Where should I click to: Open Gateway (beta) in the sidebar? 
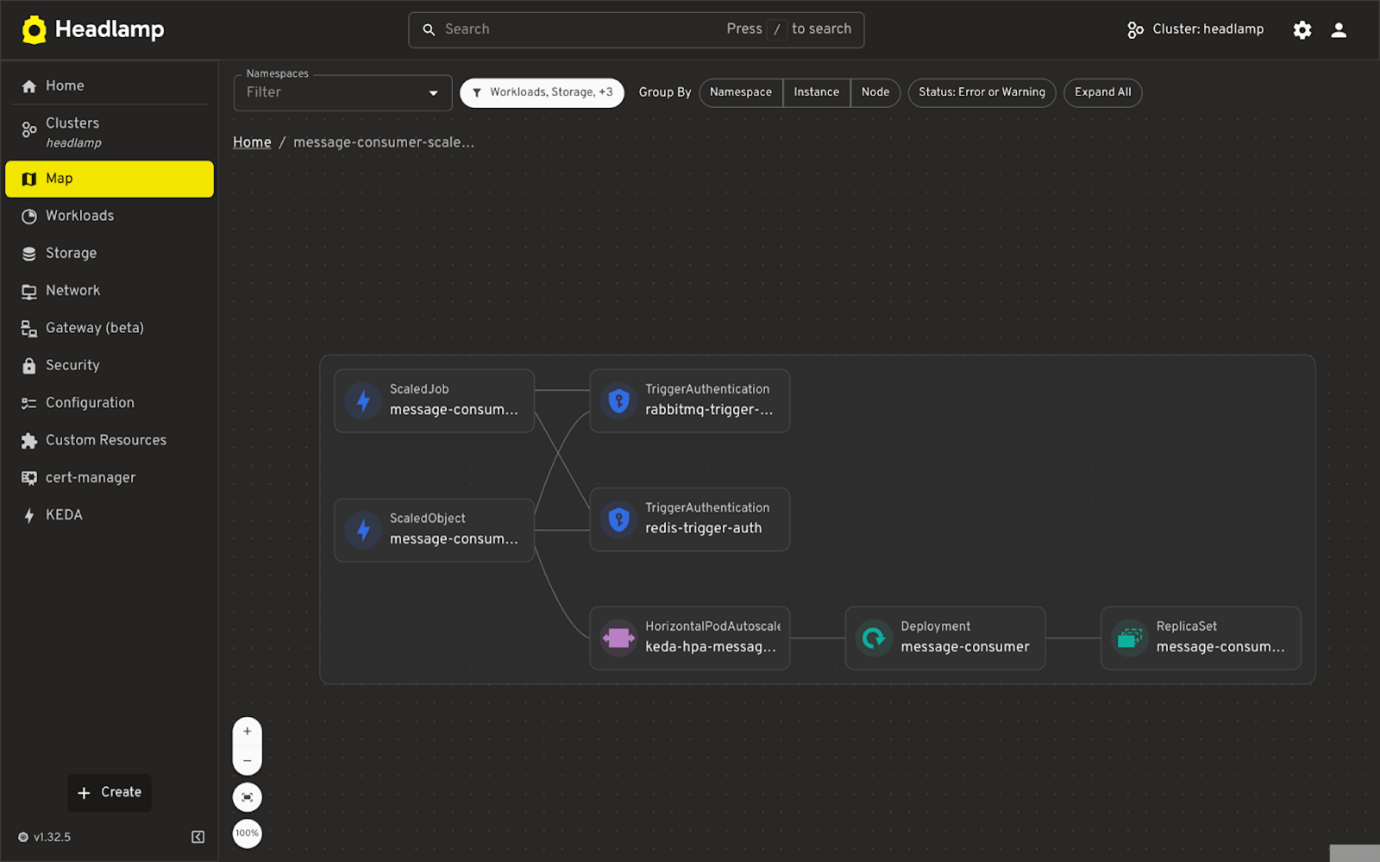110,328
